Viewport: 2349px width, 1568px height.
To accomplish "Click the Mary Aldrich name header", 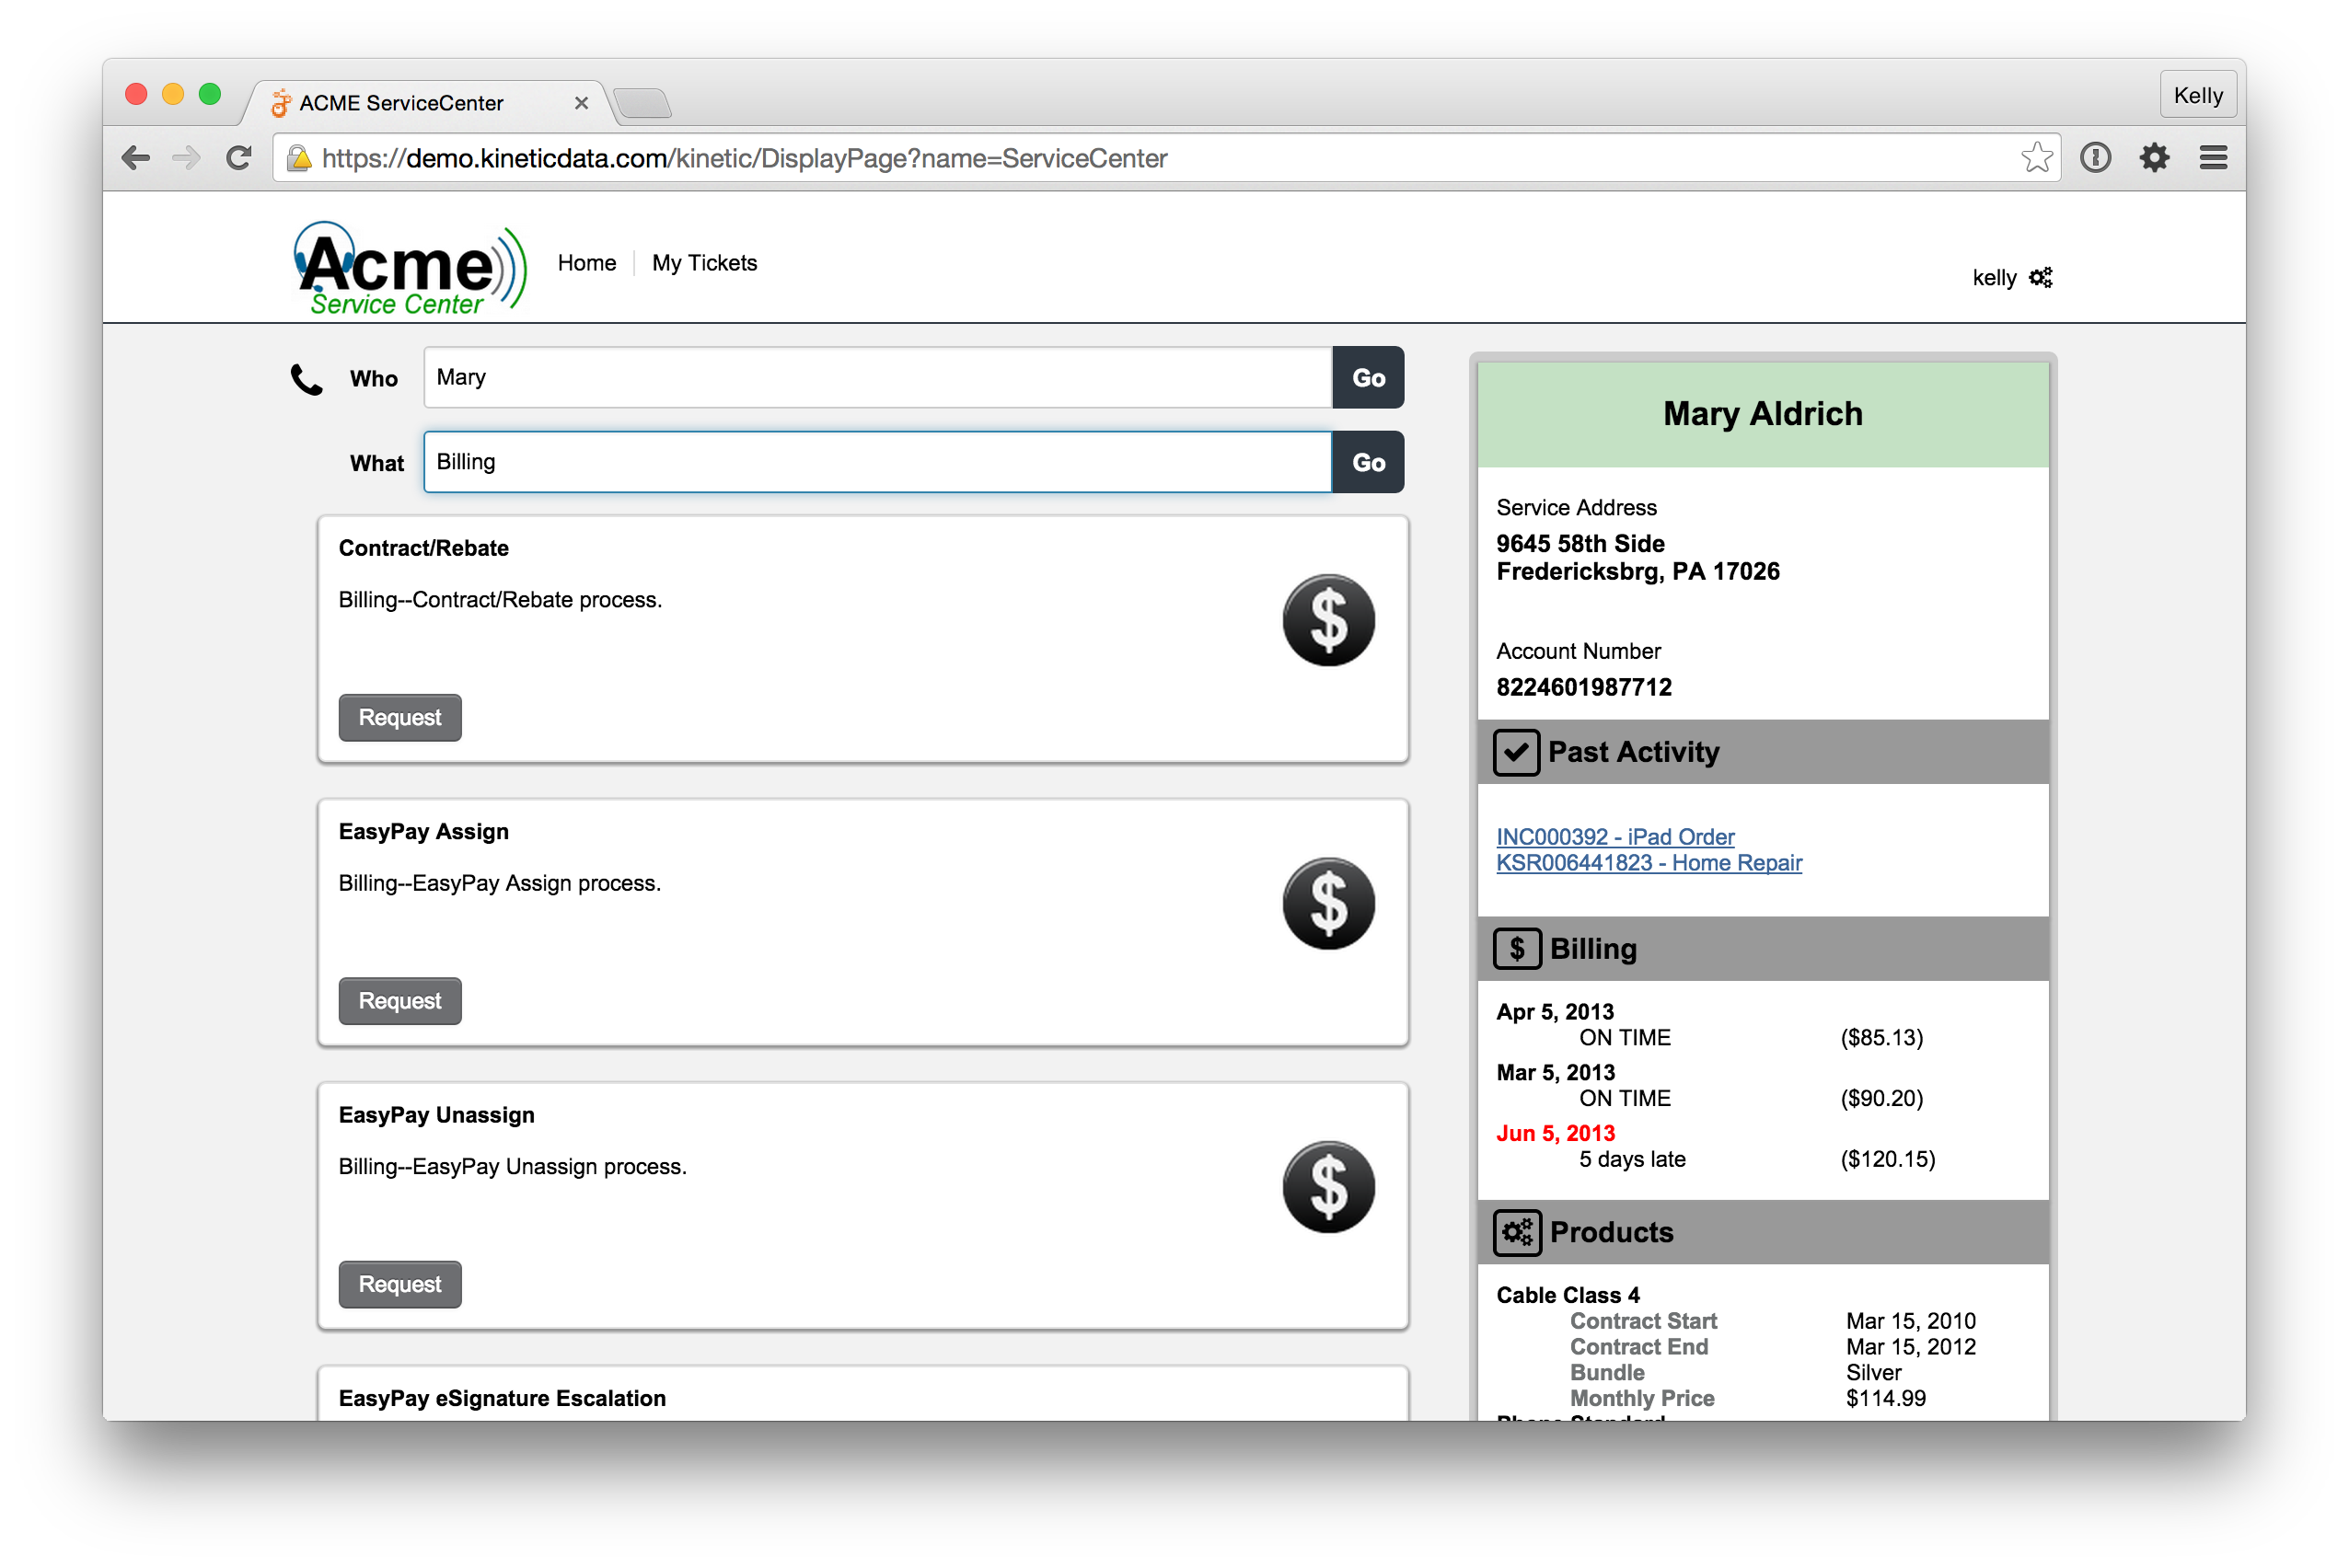I will [x=1763, y=414].
